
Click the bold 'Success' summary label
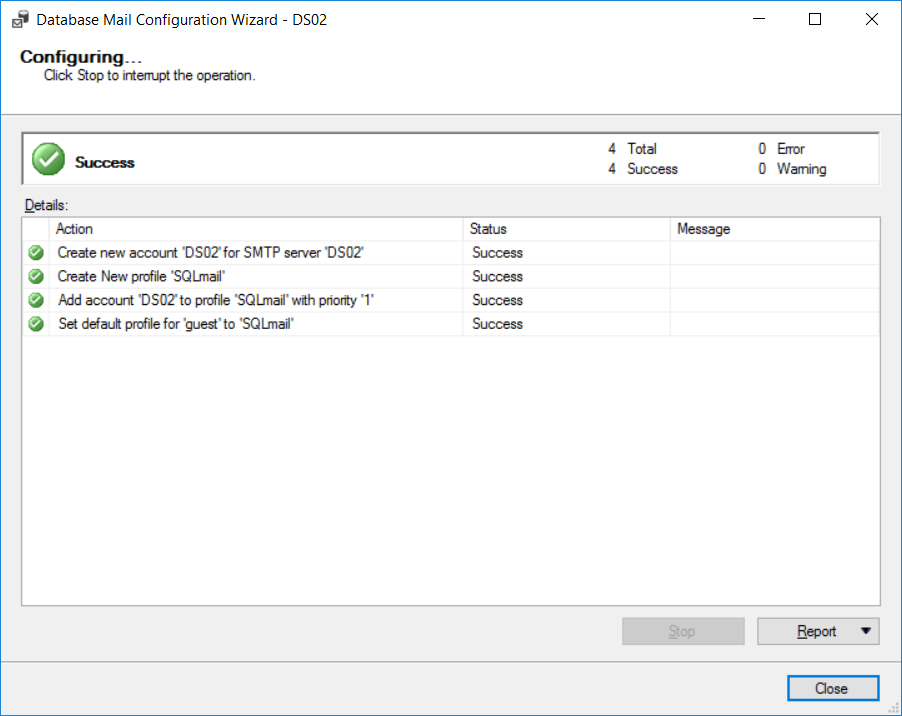coord(105,163)
